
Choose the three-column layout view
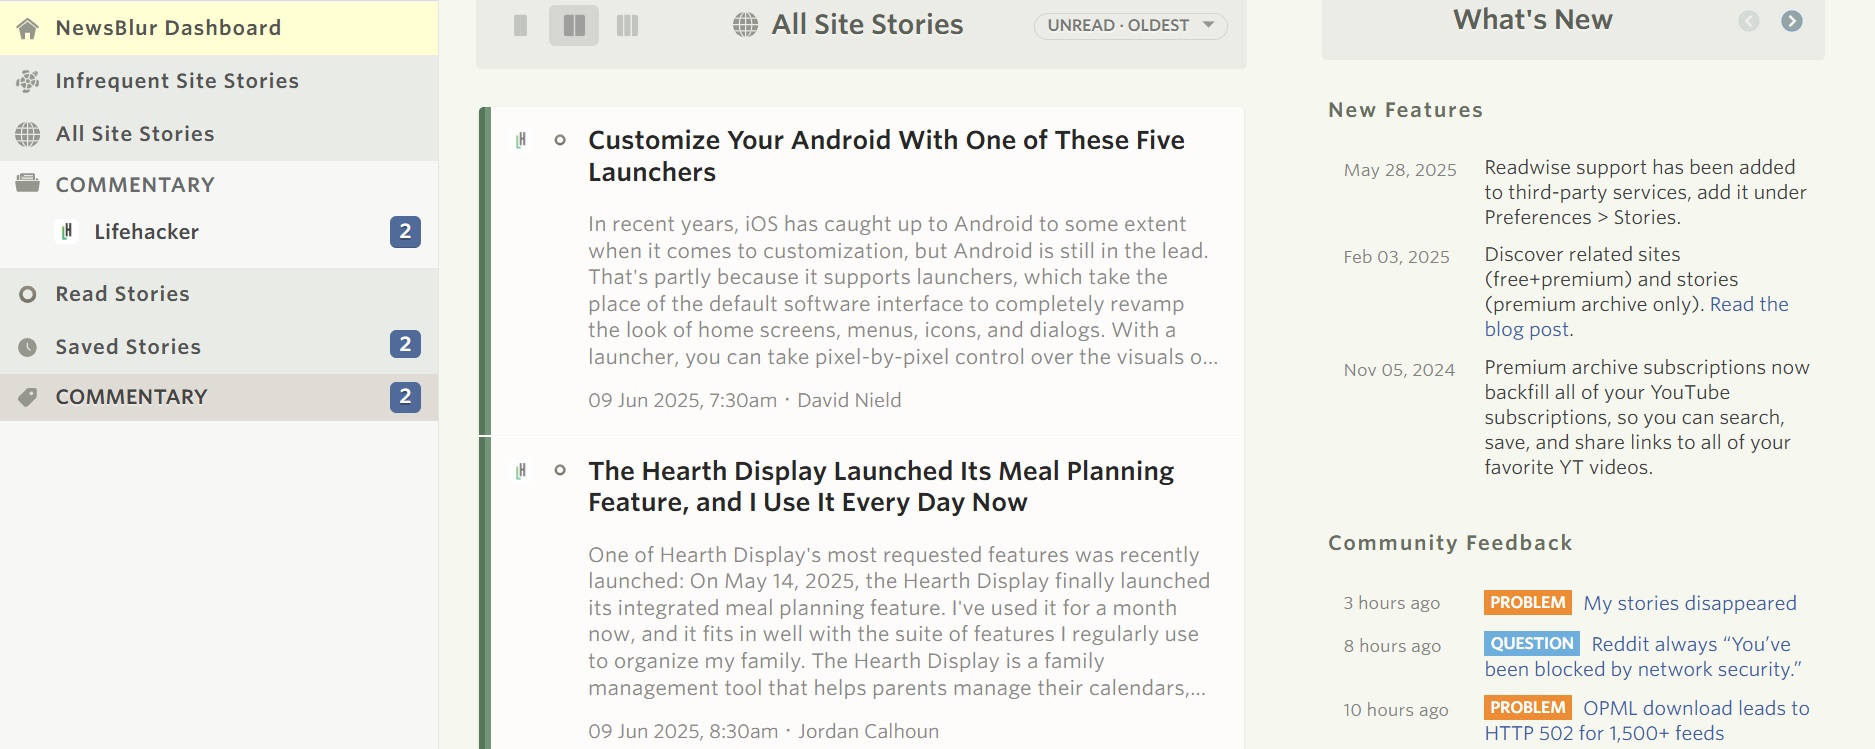[x=627, y=25]
